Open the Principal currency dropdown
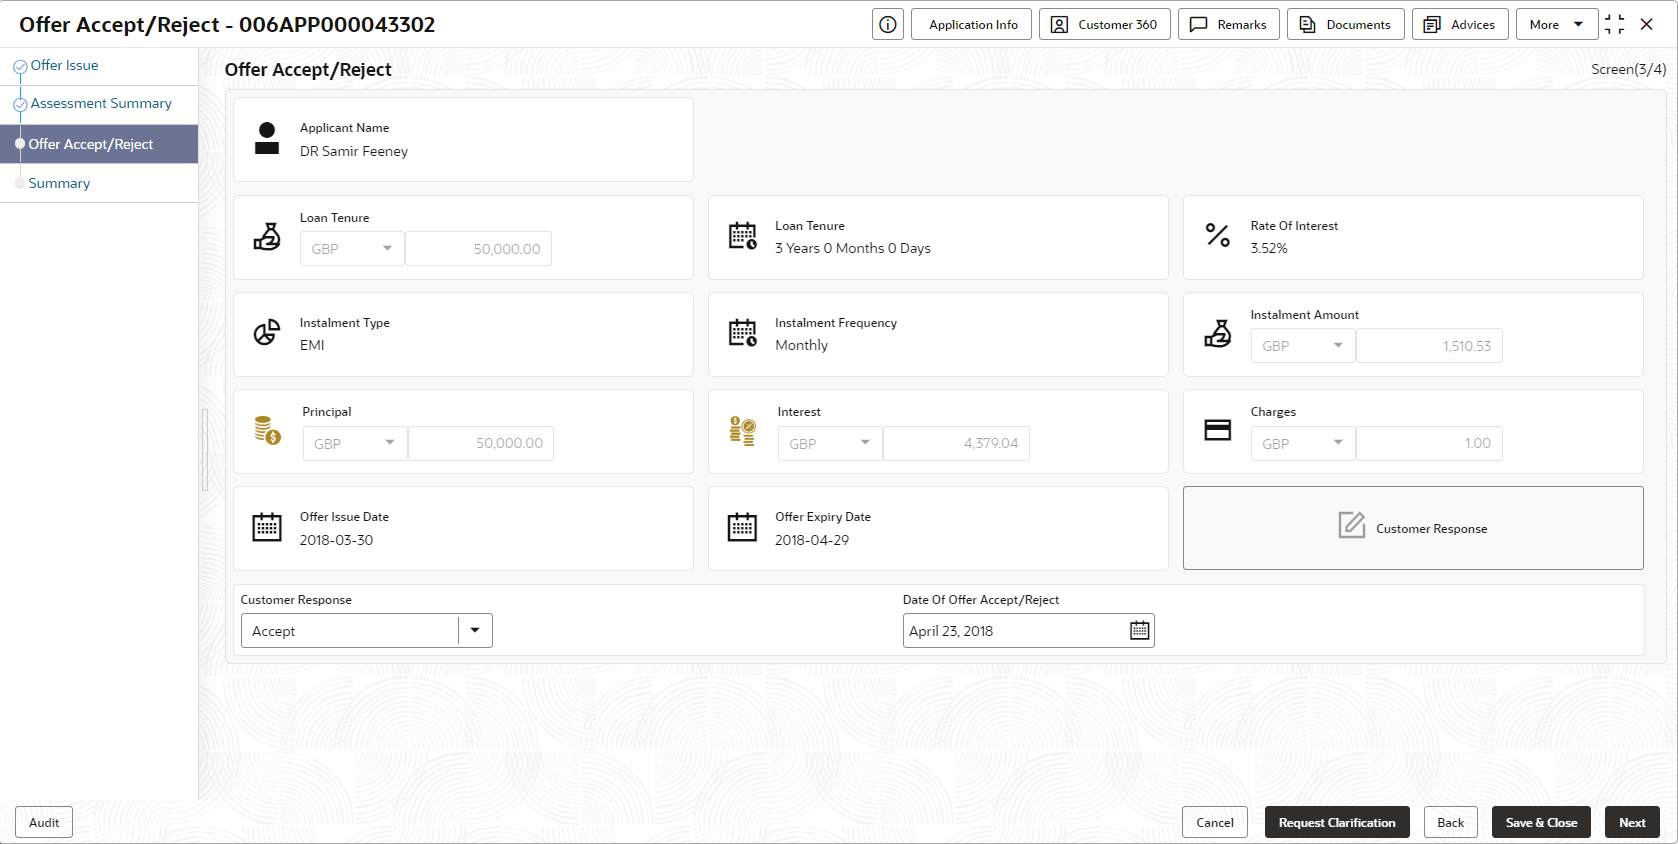The height and width of the screenshot is (844, 1678). tap(355, 444)
